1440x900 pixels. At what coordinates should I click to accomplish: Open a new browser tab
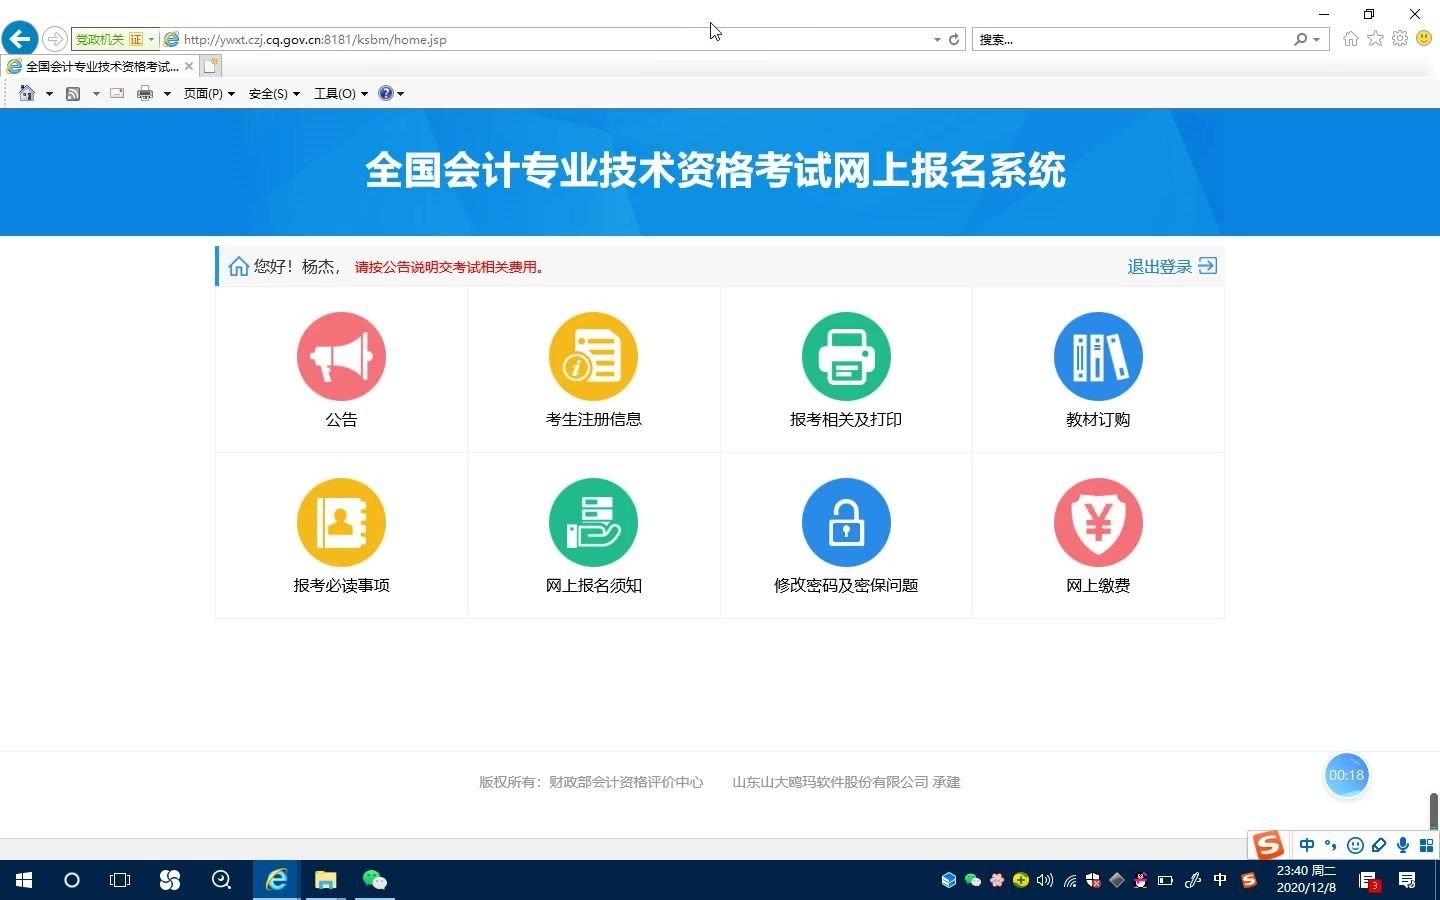point(211,64)
